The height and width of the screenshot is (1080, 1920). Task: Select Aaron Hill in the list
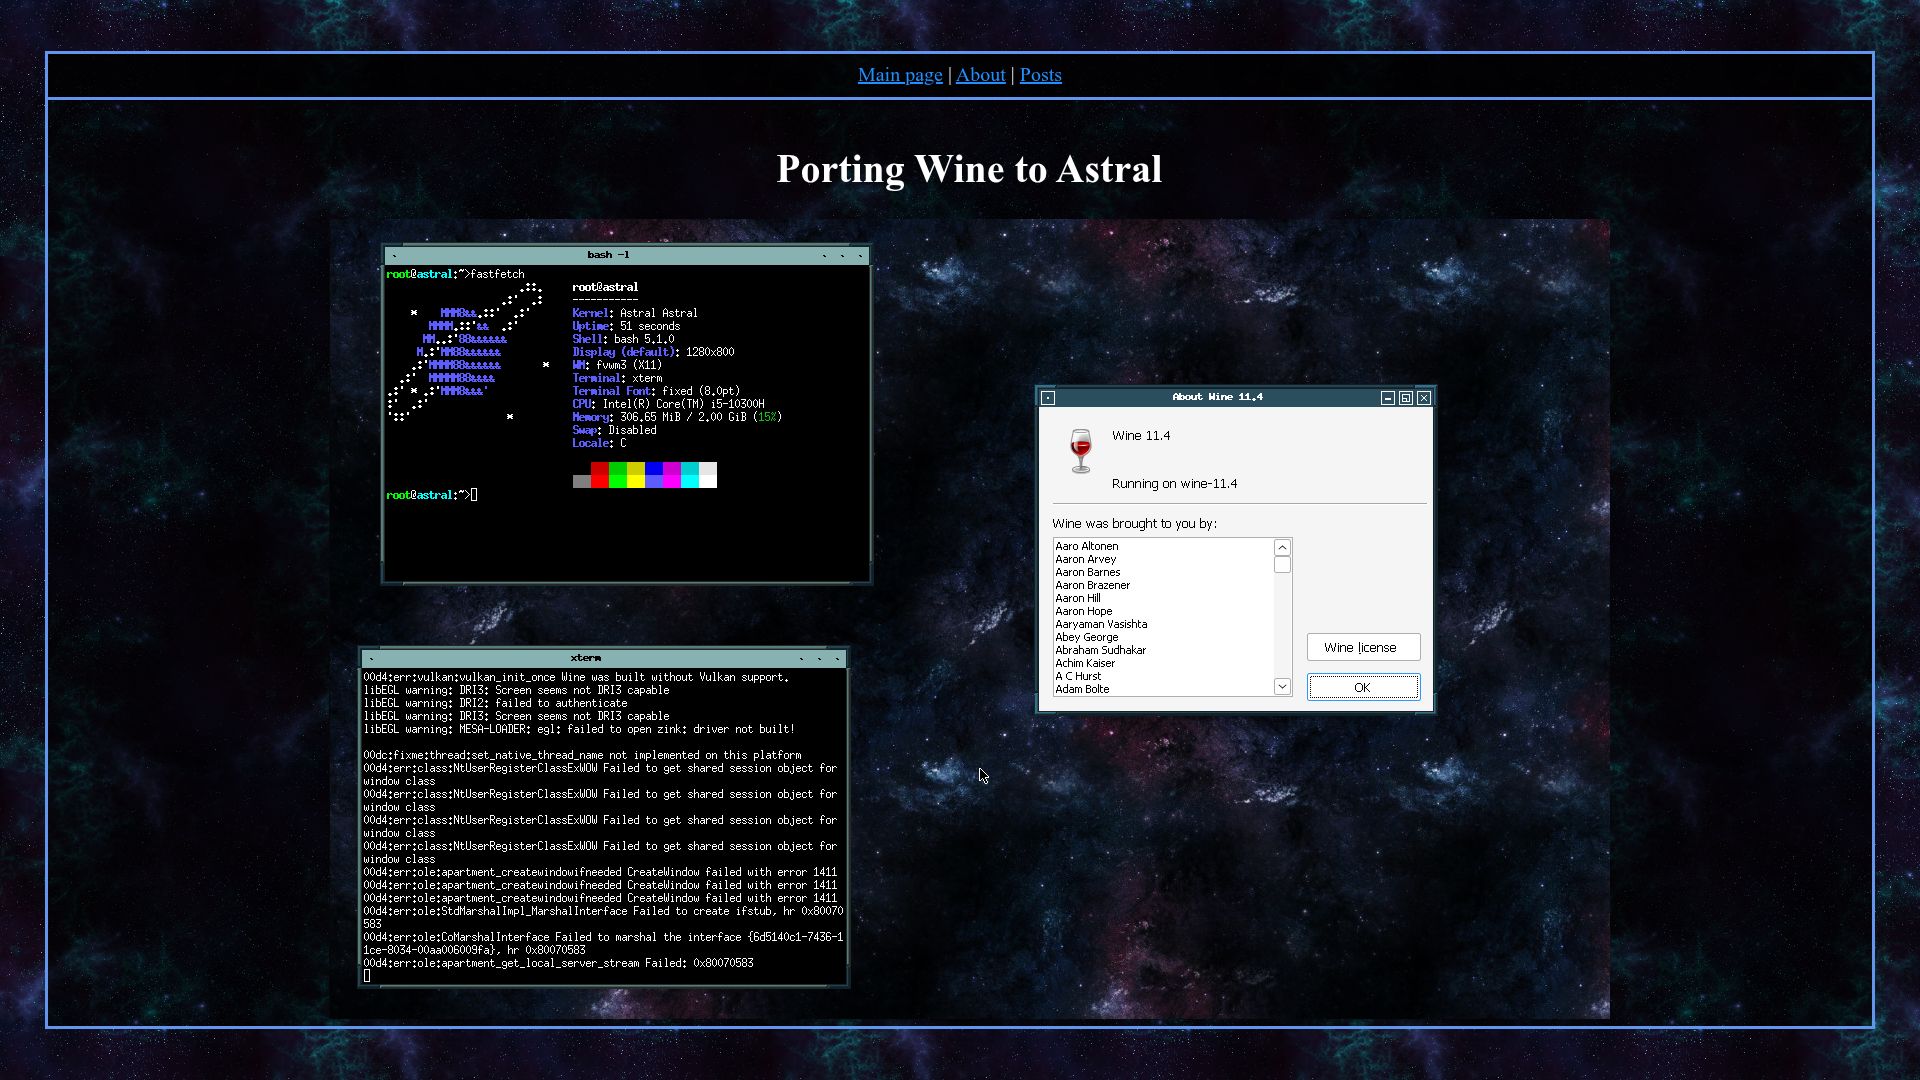pos(1078,598)
